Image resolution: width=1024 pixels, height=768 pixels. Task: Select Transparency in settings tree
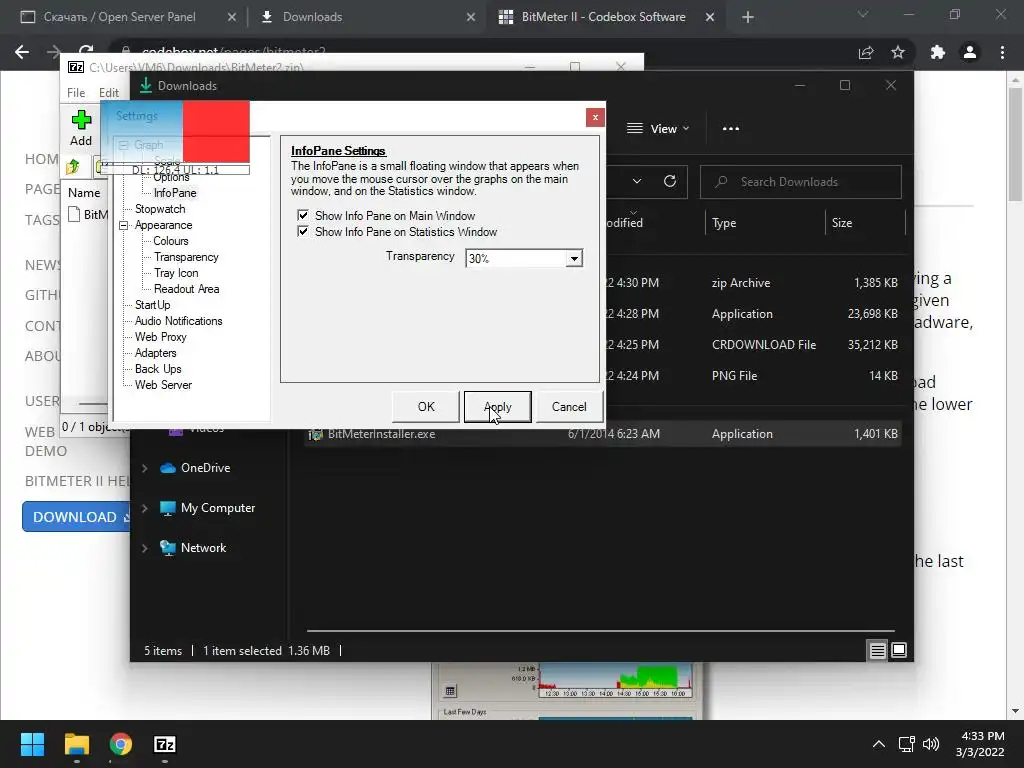(186, 257)
